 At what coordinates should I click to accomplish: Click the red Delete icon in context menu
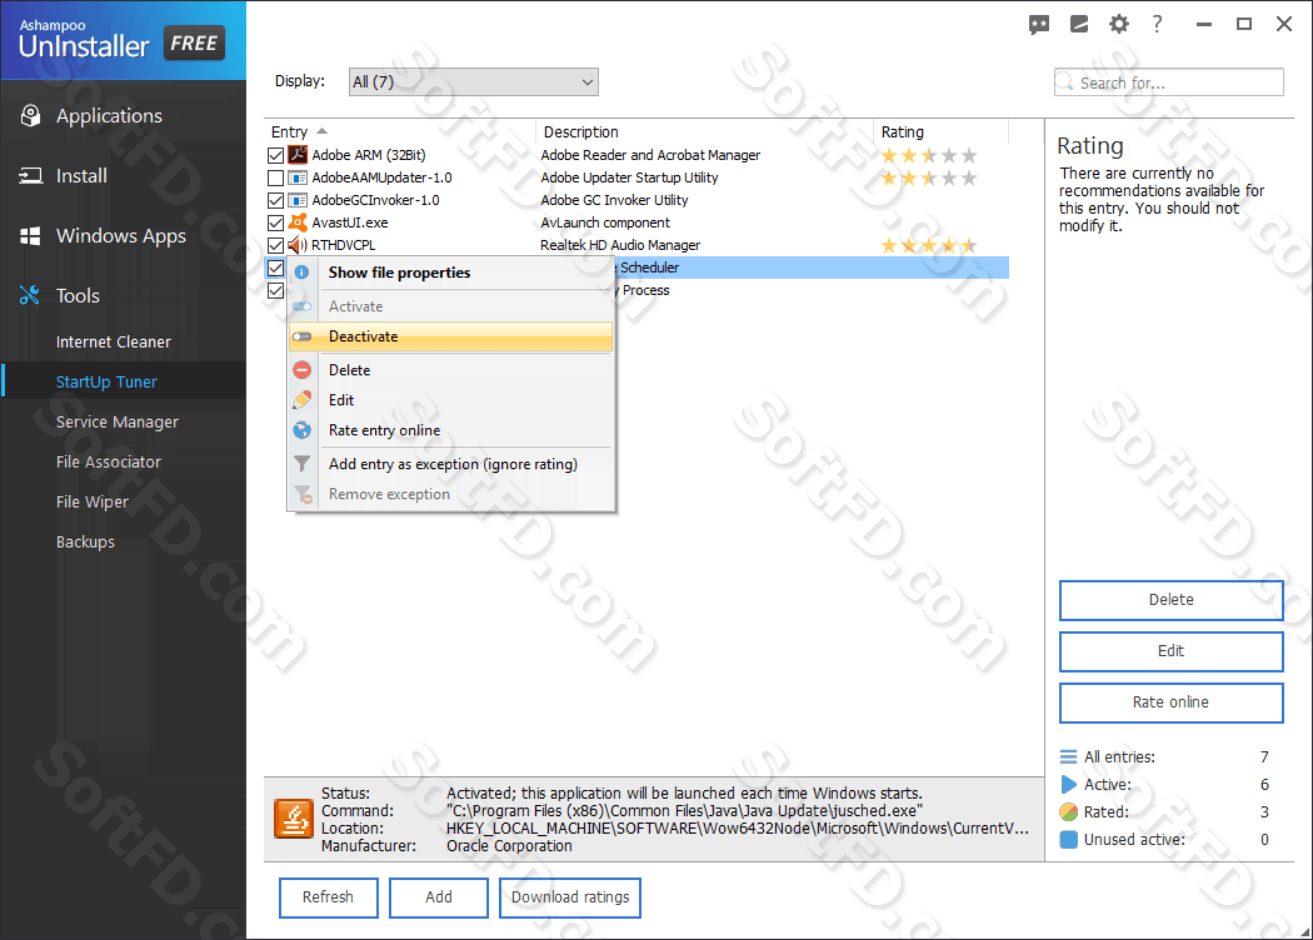point(302,370)
